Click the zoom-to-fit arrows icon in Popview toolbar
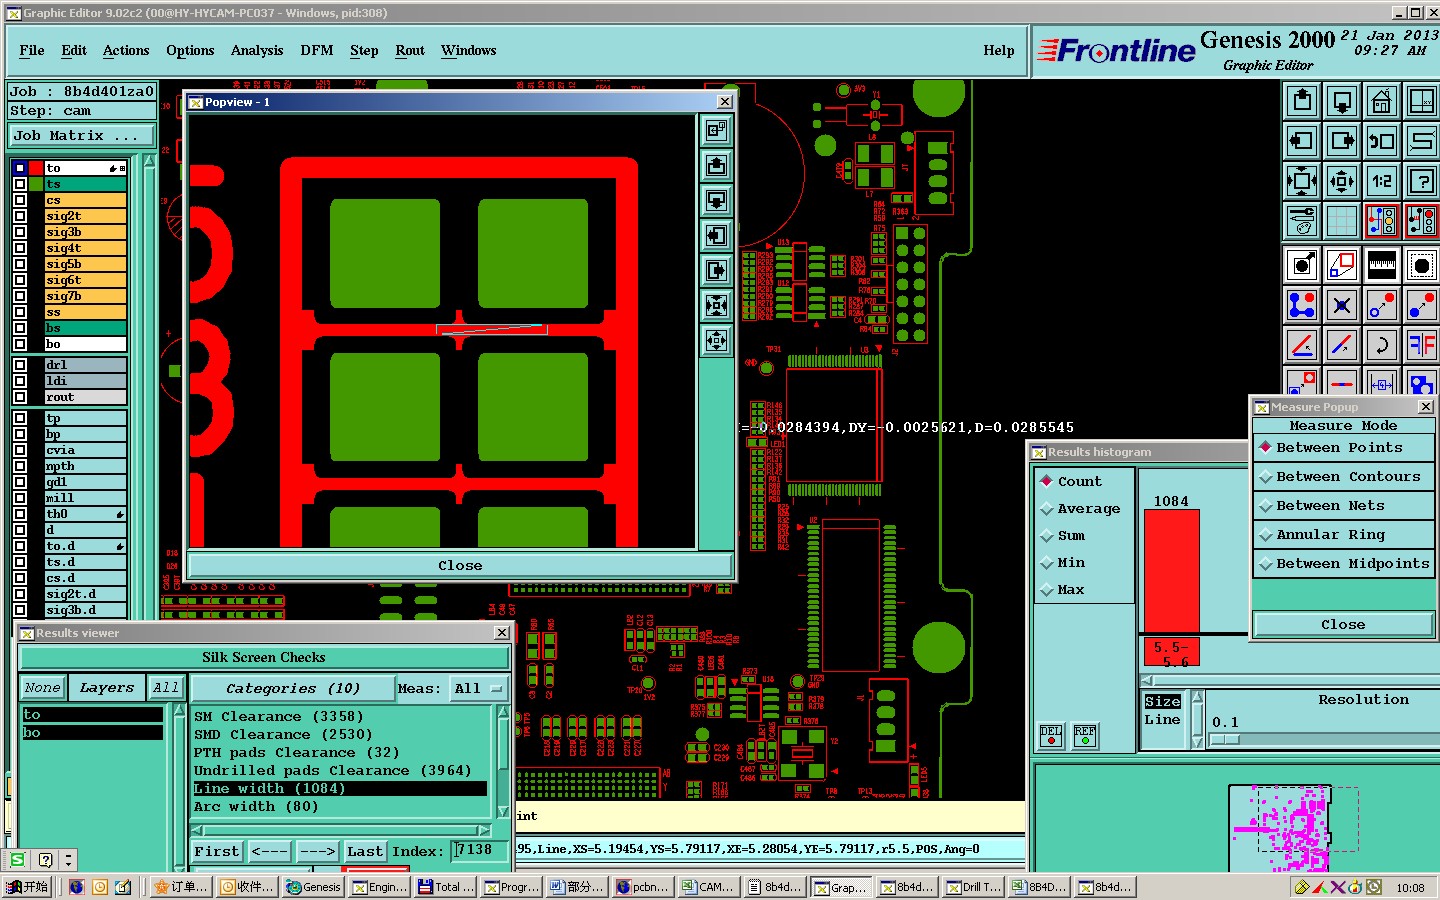The image size is (1440, 900). pos(717,305)
